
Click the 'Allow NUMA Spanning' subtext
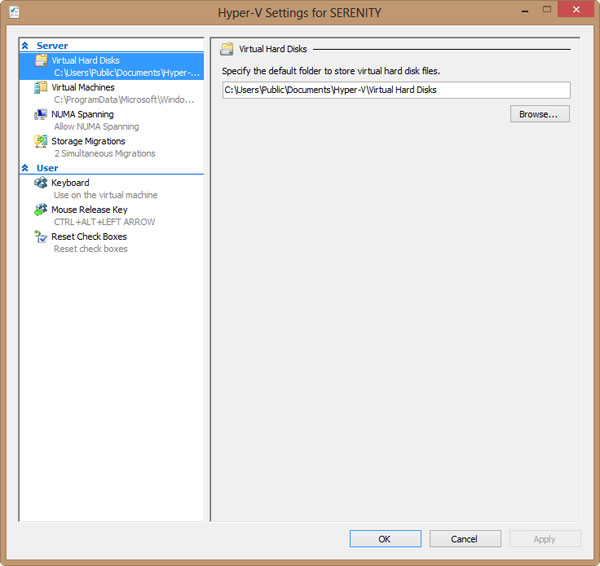pyautogui.click(x=96, y=126)
